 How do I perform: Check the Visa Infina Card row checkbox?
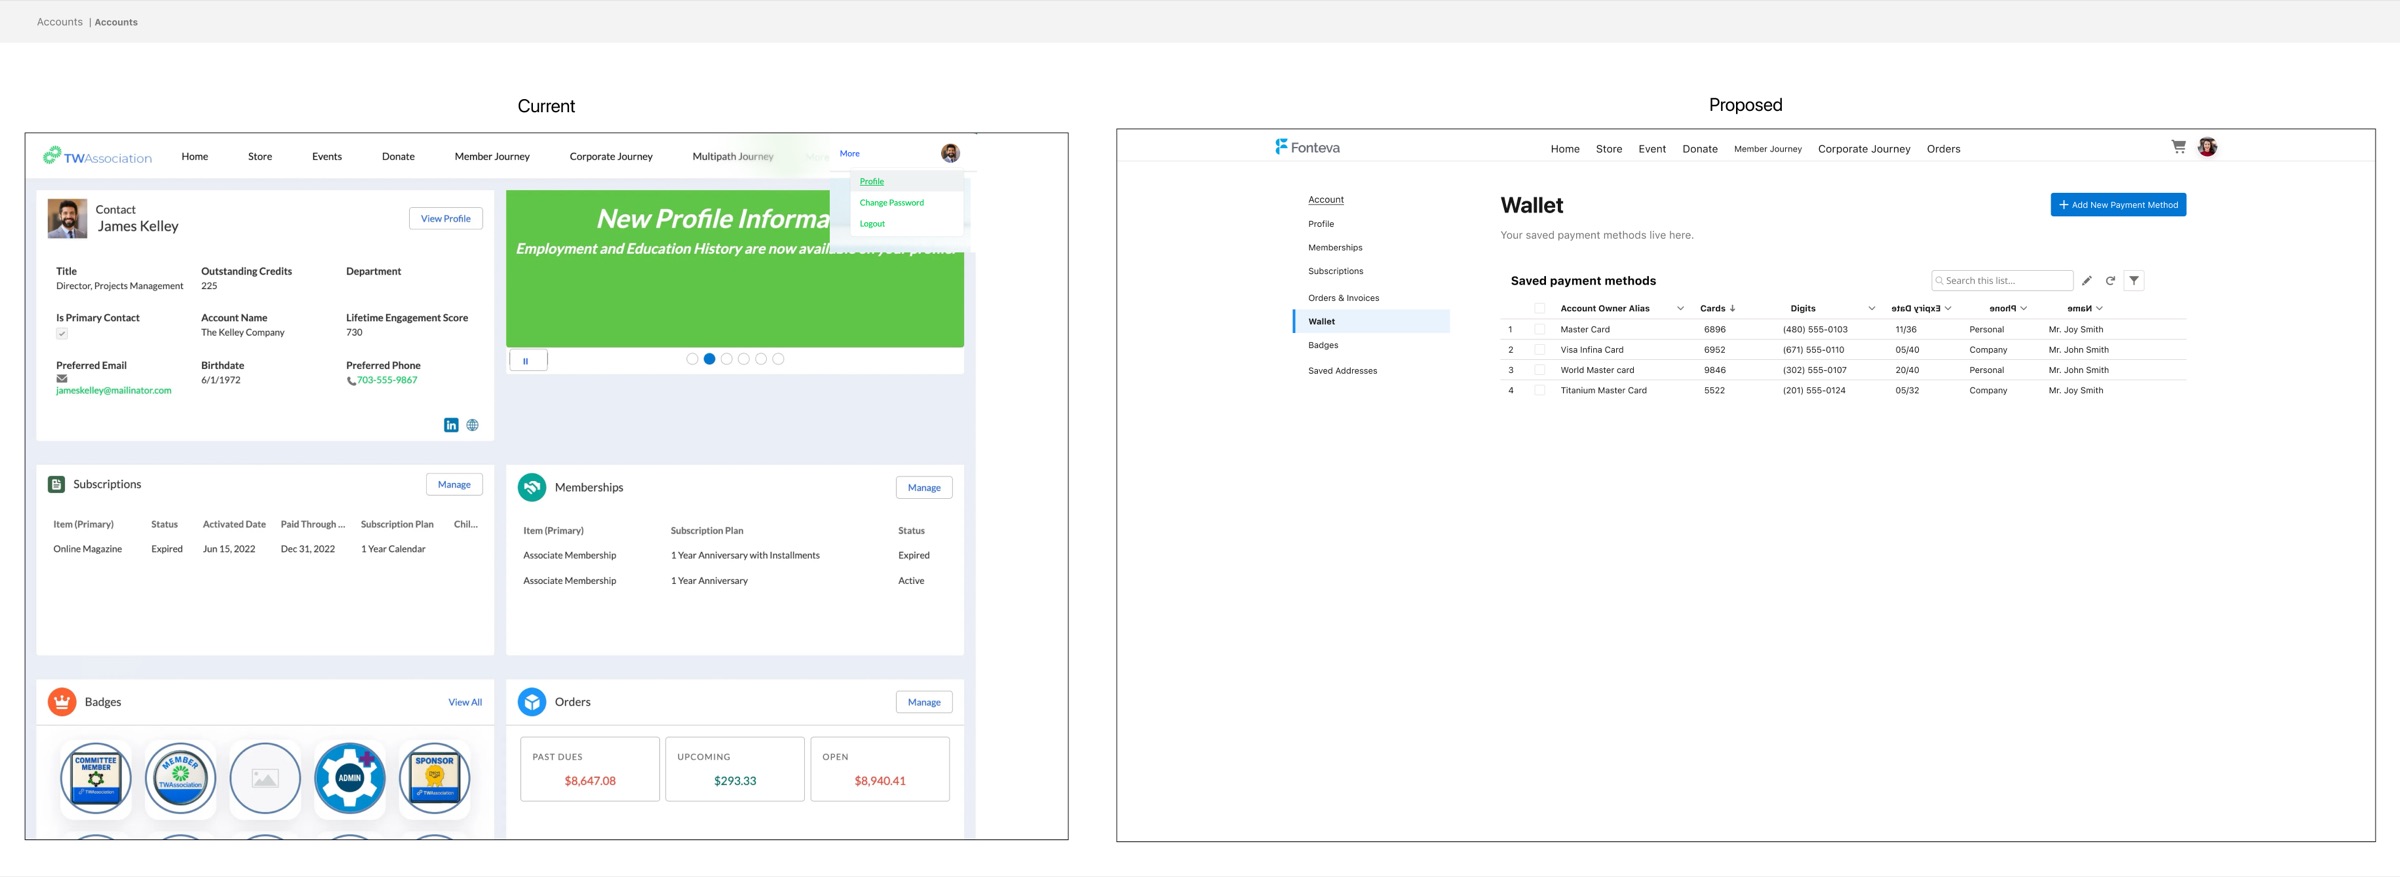point(1540,350)
